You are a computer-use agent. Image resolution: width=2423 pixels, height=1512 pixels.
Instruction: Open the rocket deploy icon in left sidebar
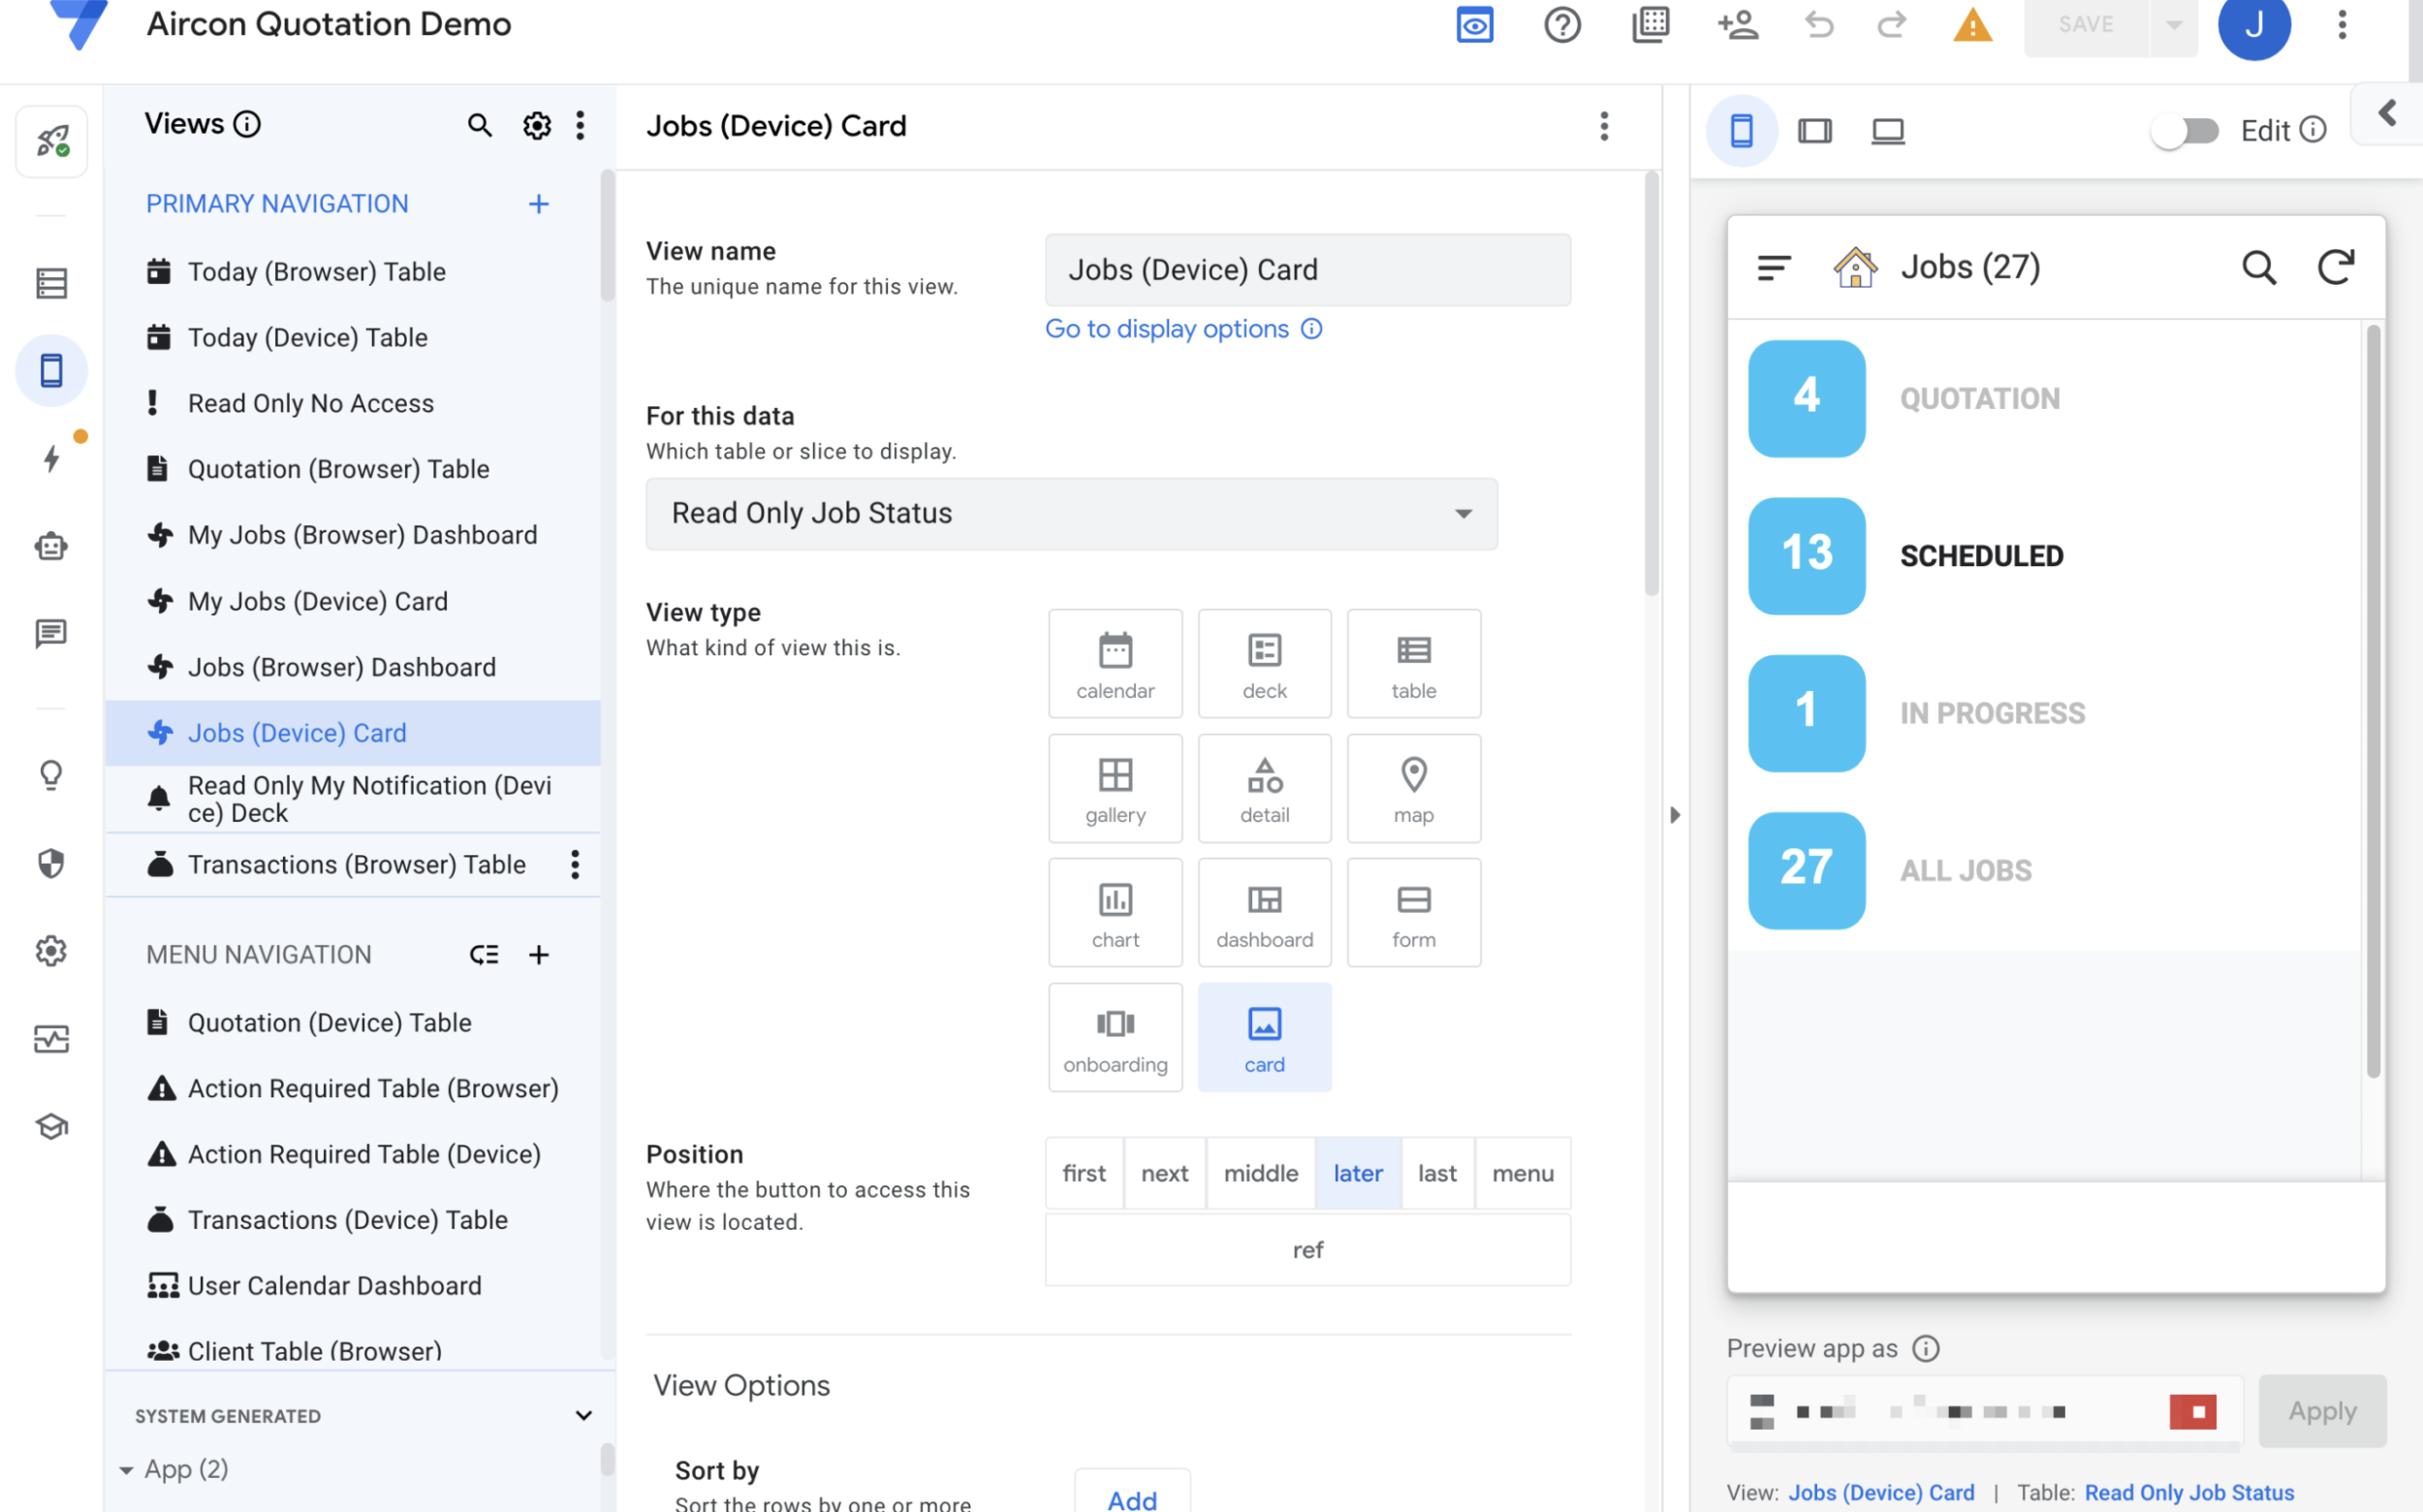(52, 141)
